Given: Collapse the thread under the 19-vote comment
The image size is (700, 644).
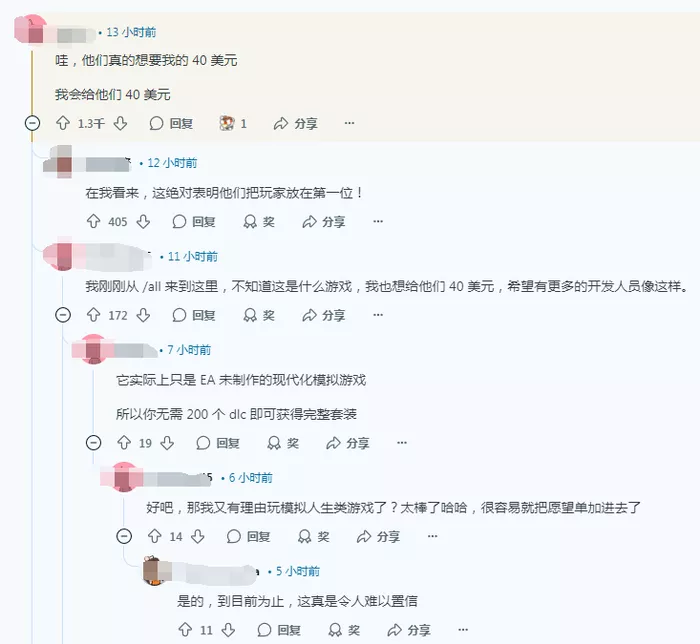Looking at the screenshot, I should pyautogui.click(x=93, y=442).
